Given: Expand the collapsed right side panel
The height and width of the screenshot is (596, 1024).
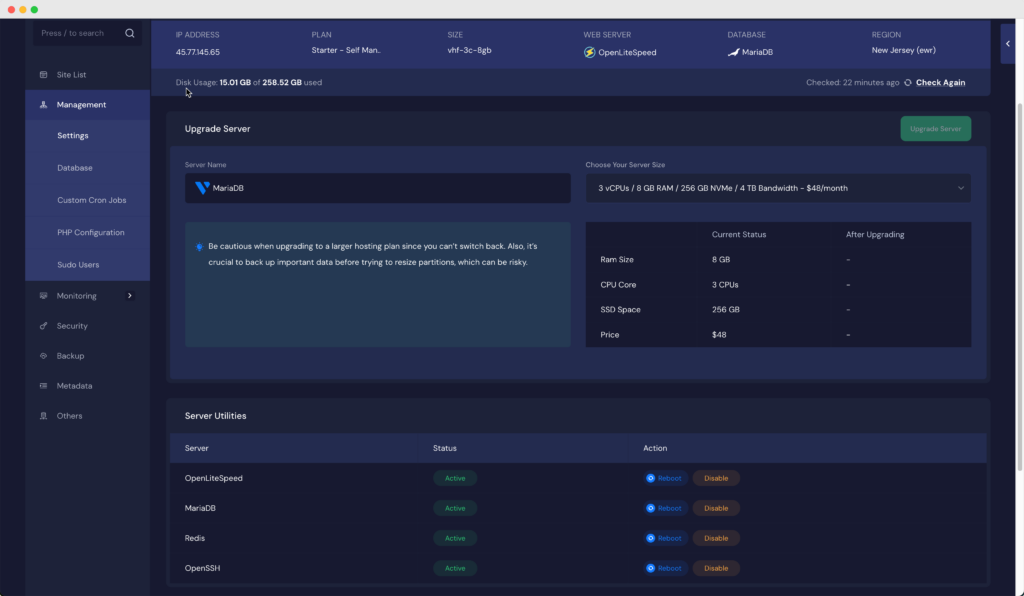Looking at the screenshot, I should [x=1008, y=44].
